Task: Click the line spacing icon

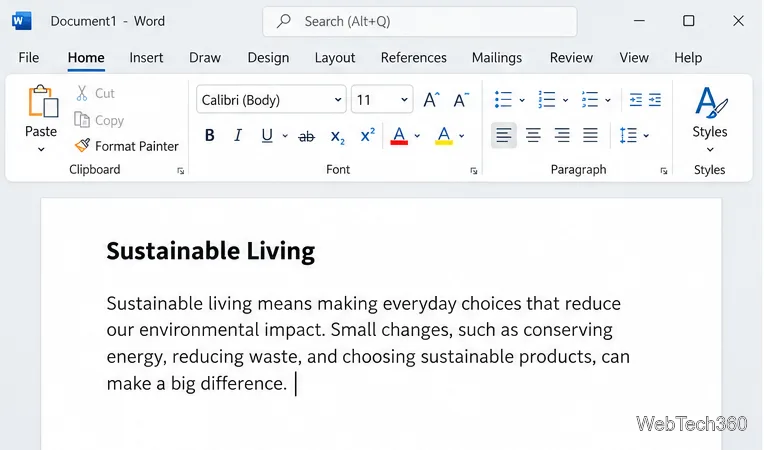Action: 628,135
